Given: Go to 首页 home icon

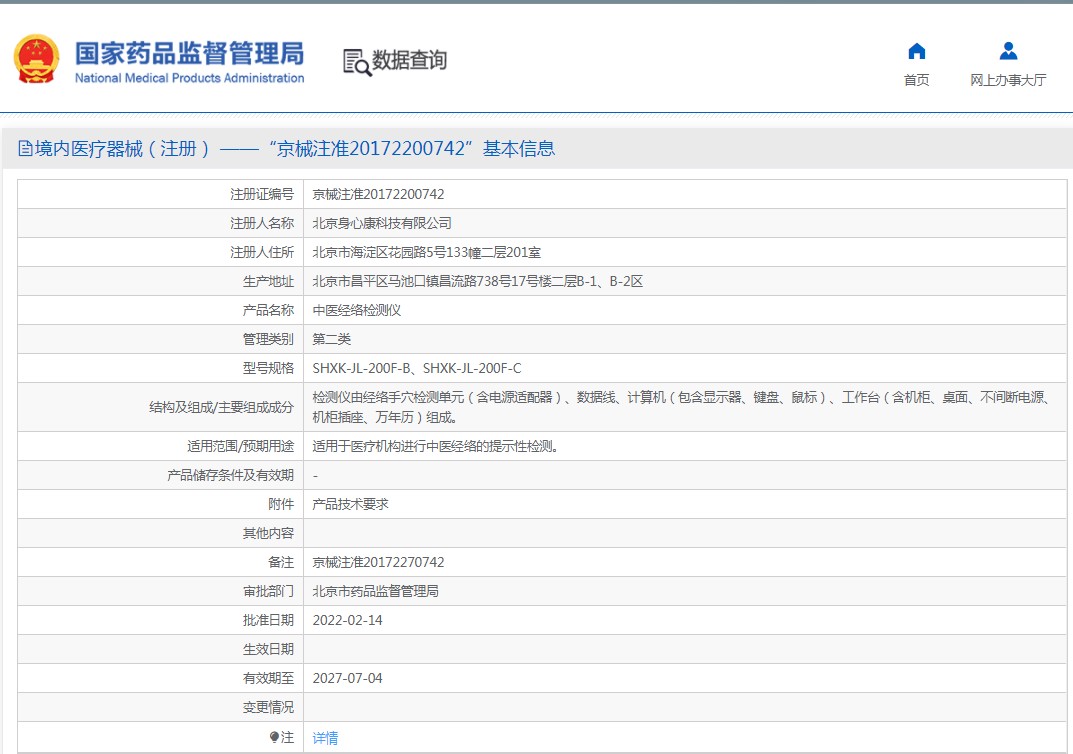Looking at the screenshot, I should point(916,51).
